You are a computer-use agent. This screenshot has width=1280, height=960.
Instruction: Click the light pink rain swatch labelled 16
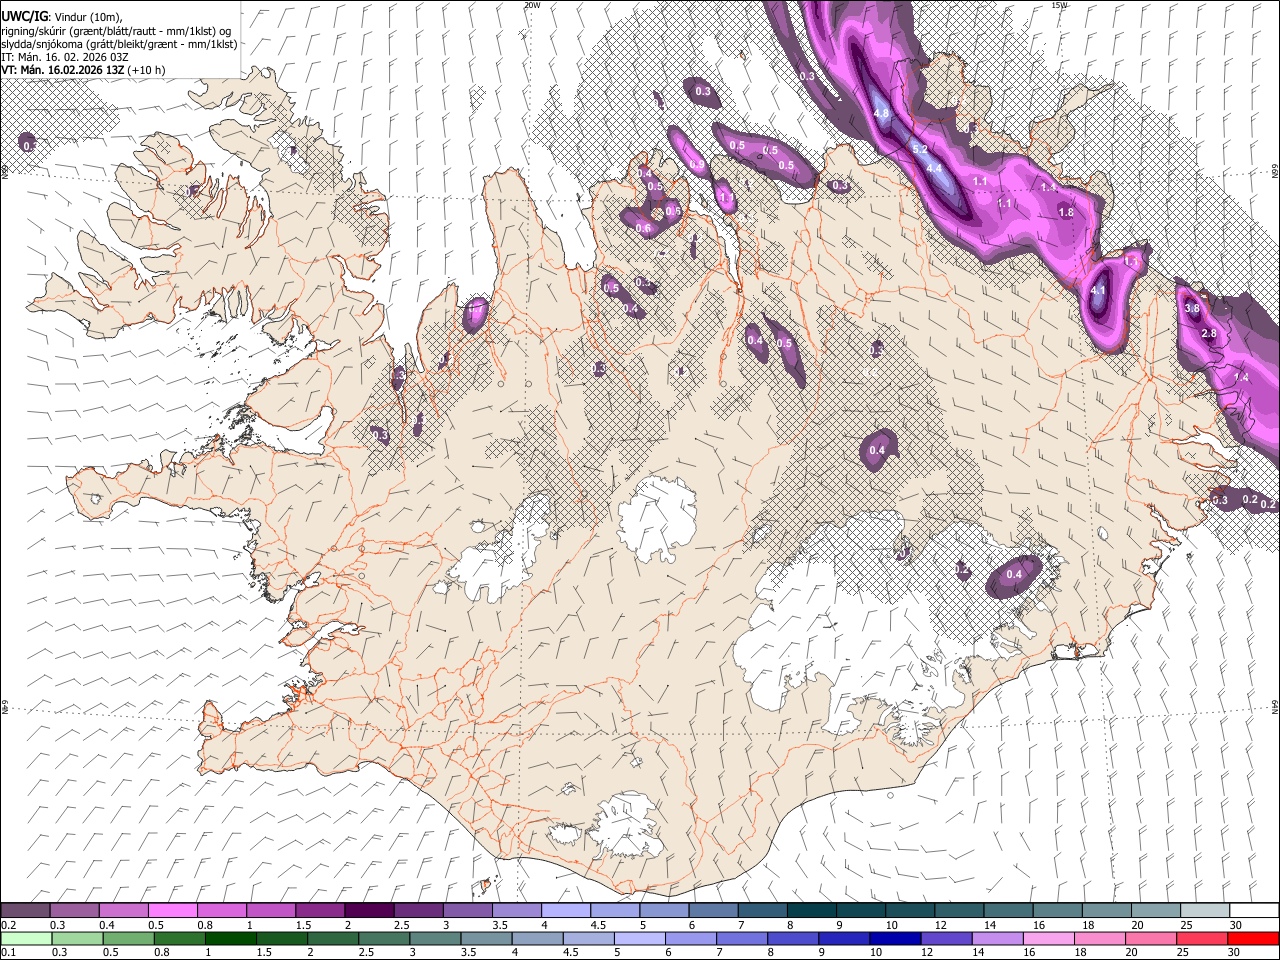tap(1048, 938)
